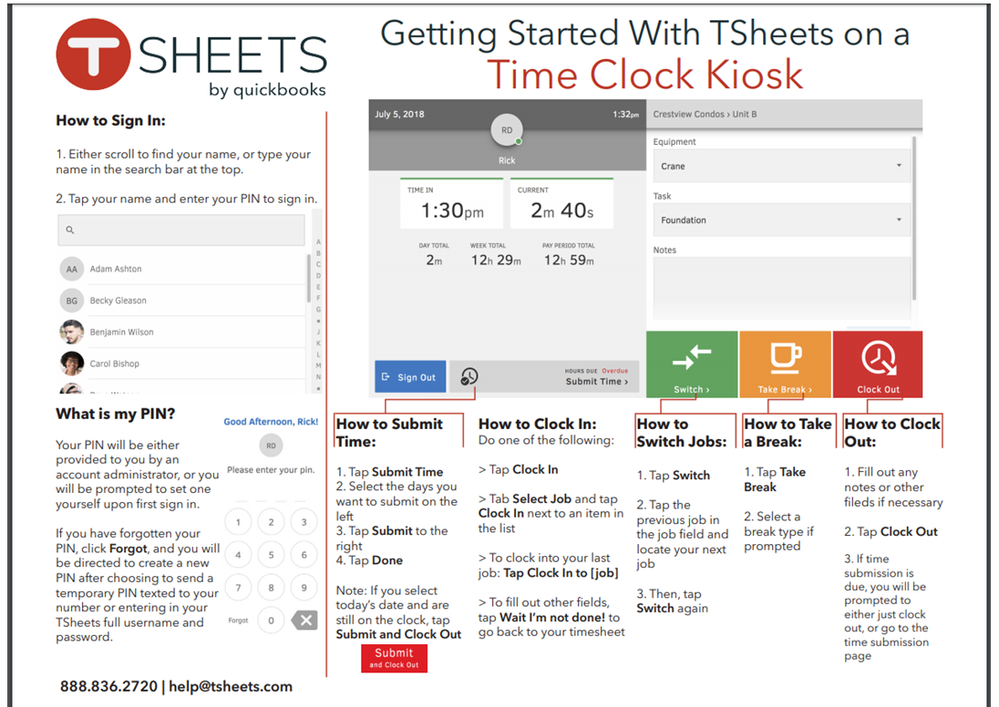Screen dimensions: 999x707
Task: Select Benjamin Wilson from the list
Action: point(182,332)
